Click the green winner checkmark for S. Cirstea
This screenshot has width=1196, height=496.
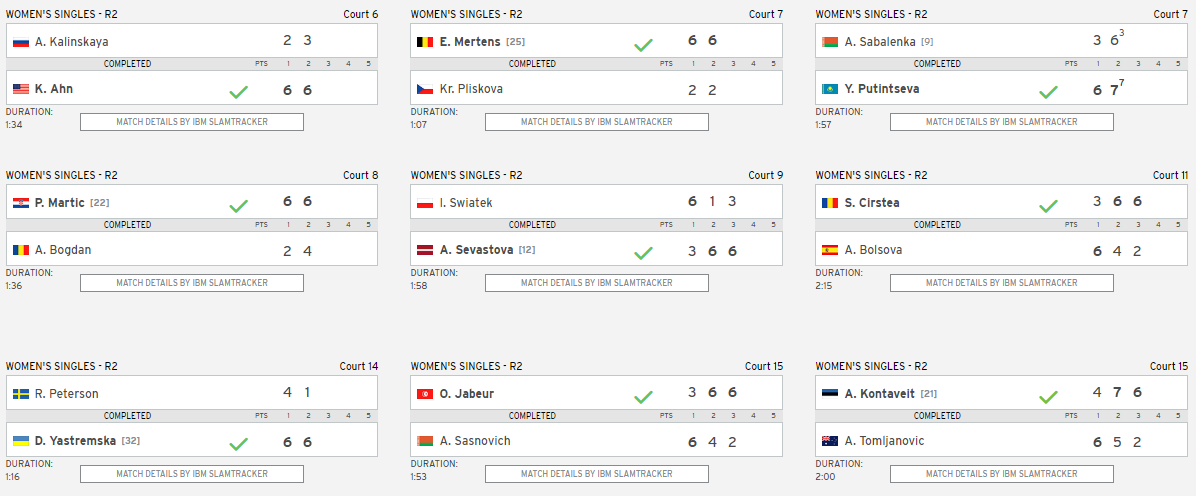(1047, 206)
